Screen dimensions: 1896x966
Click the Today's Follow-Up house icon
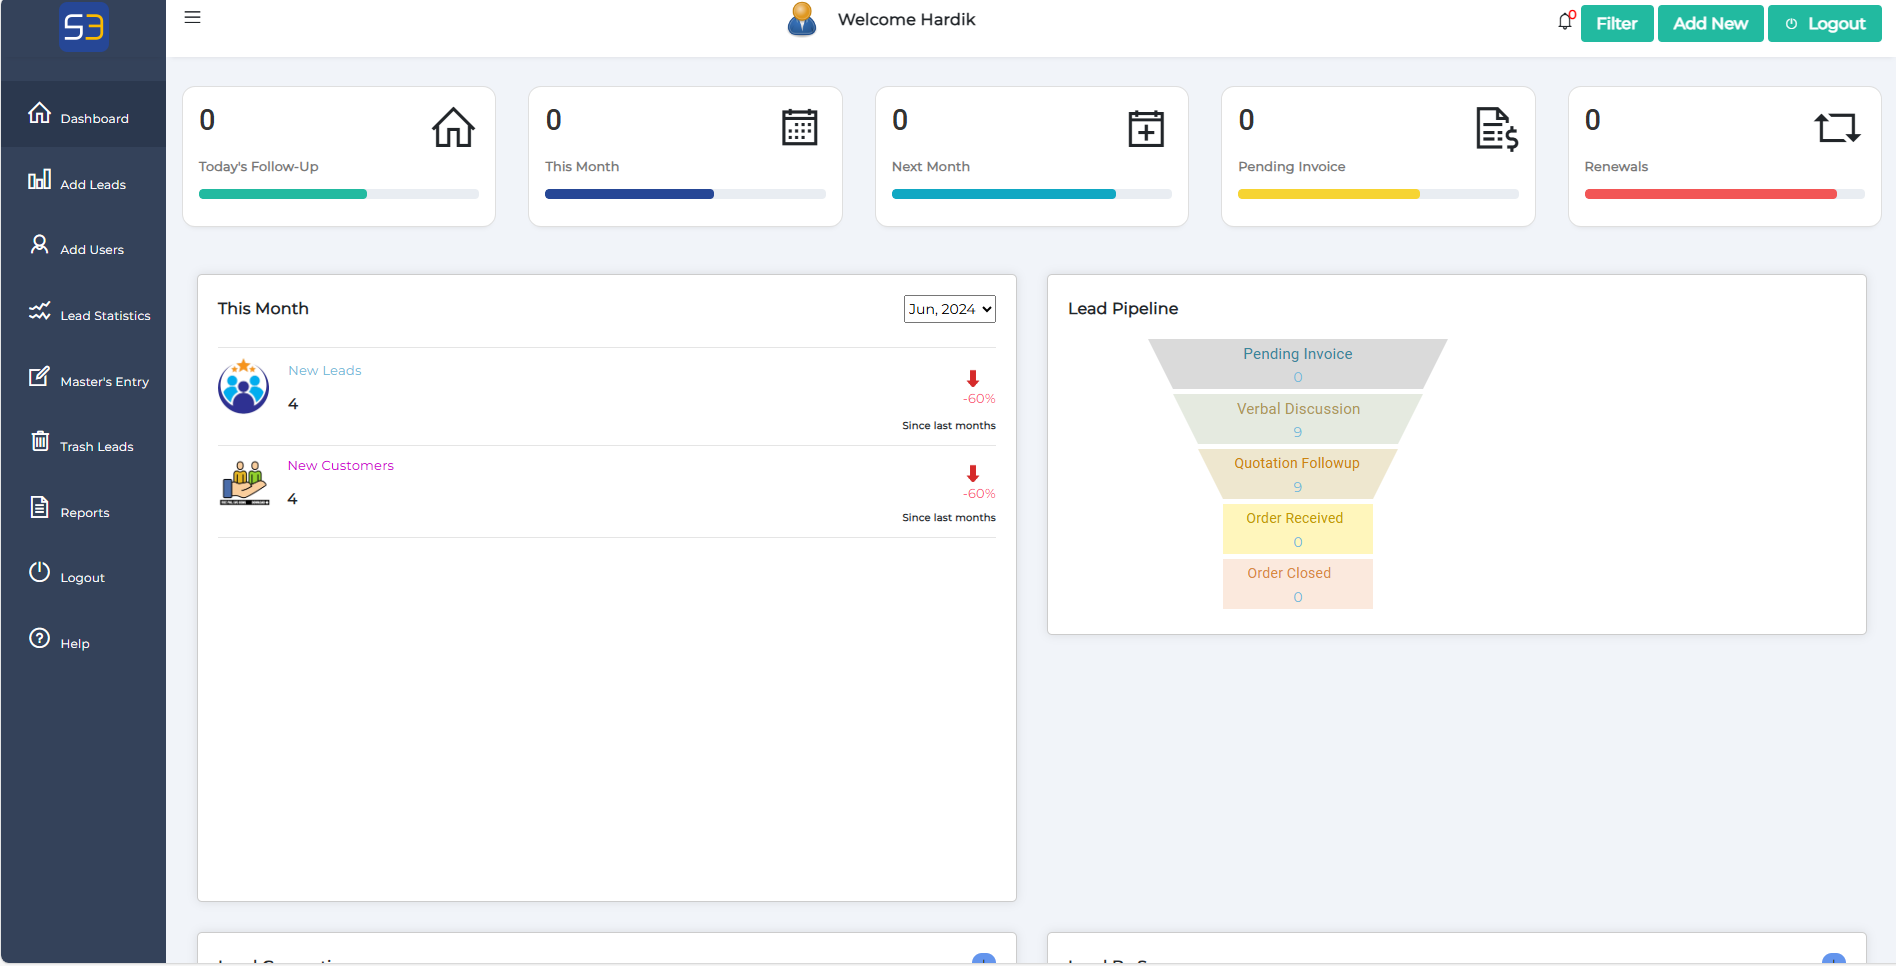(453, 128)
